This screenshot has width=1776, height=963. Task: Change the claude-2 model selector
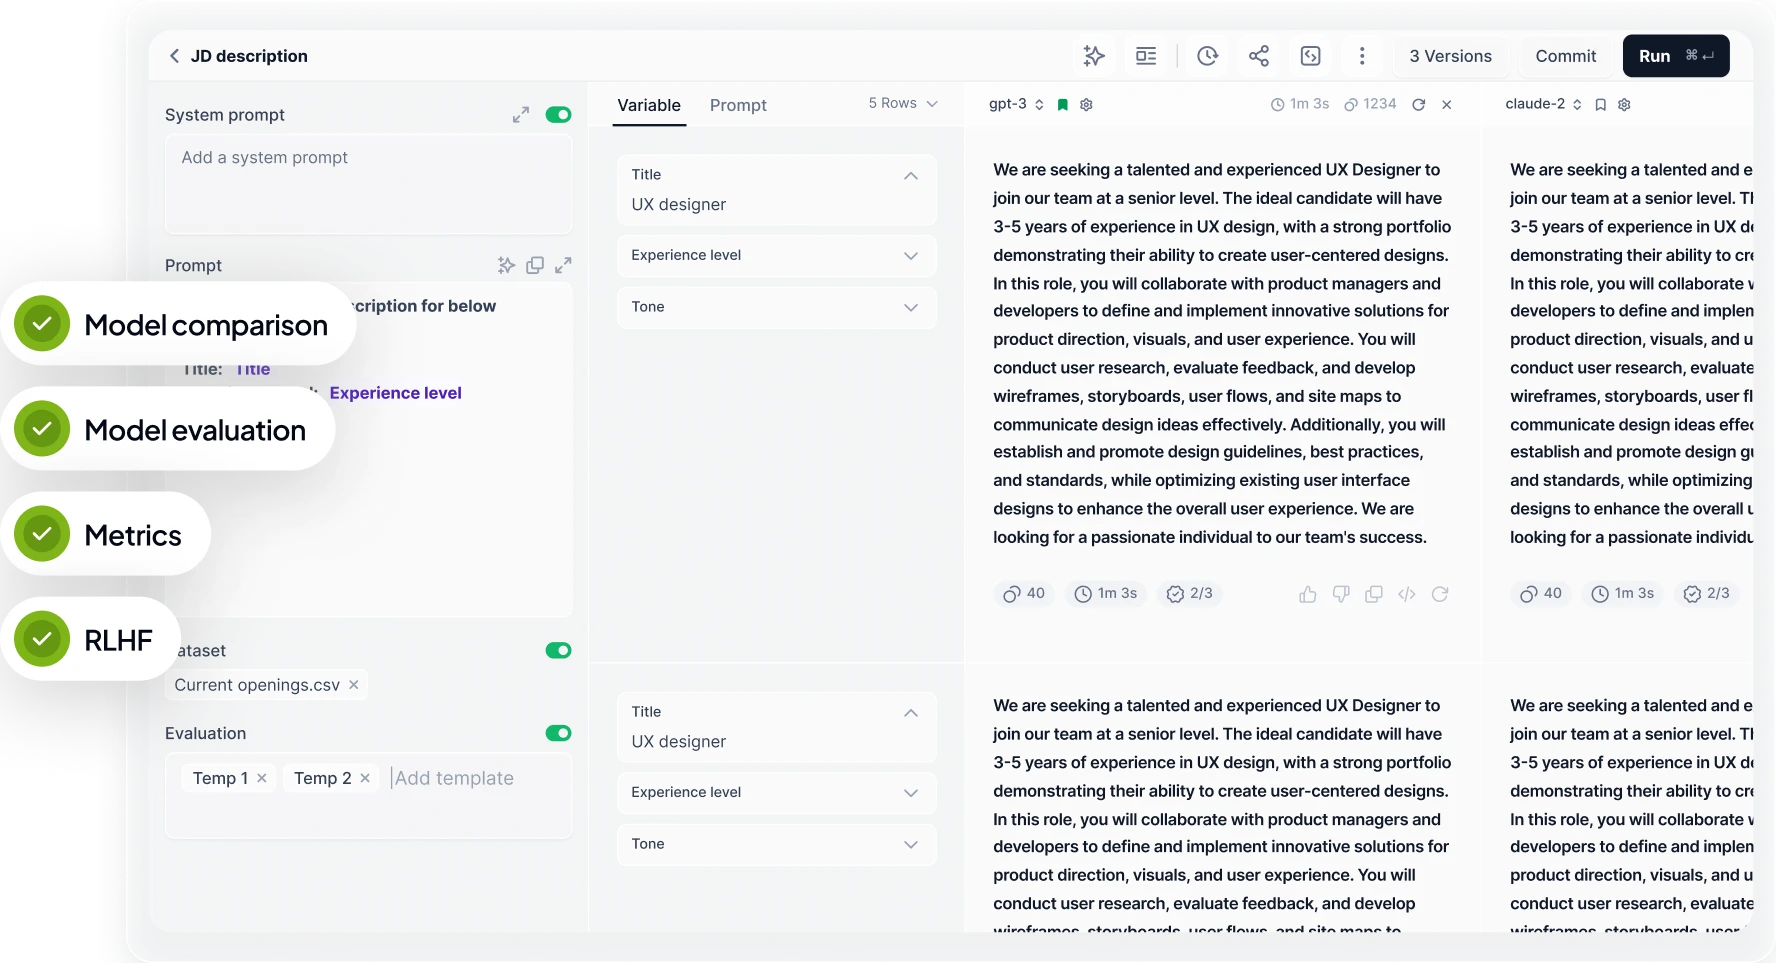pos(1543,104)
